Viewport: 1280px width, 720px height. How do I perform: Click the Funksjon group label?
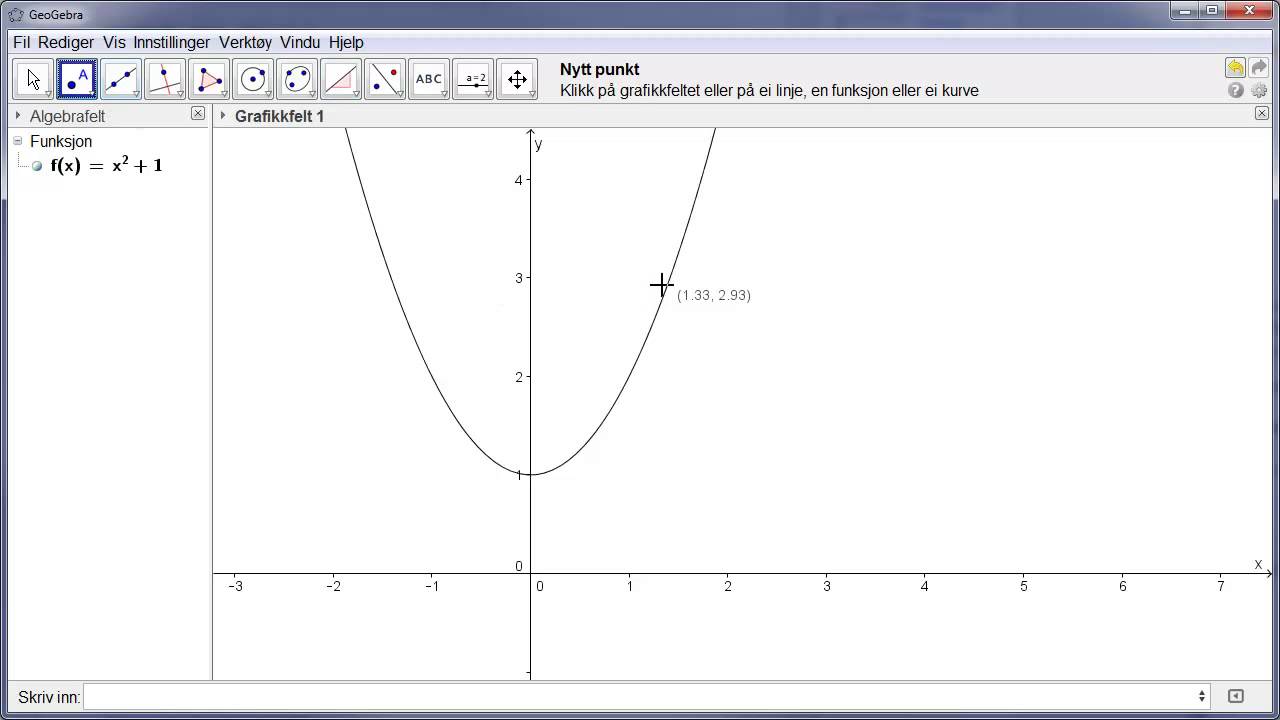point(61,141)
